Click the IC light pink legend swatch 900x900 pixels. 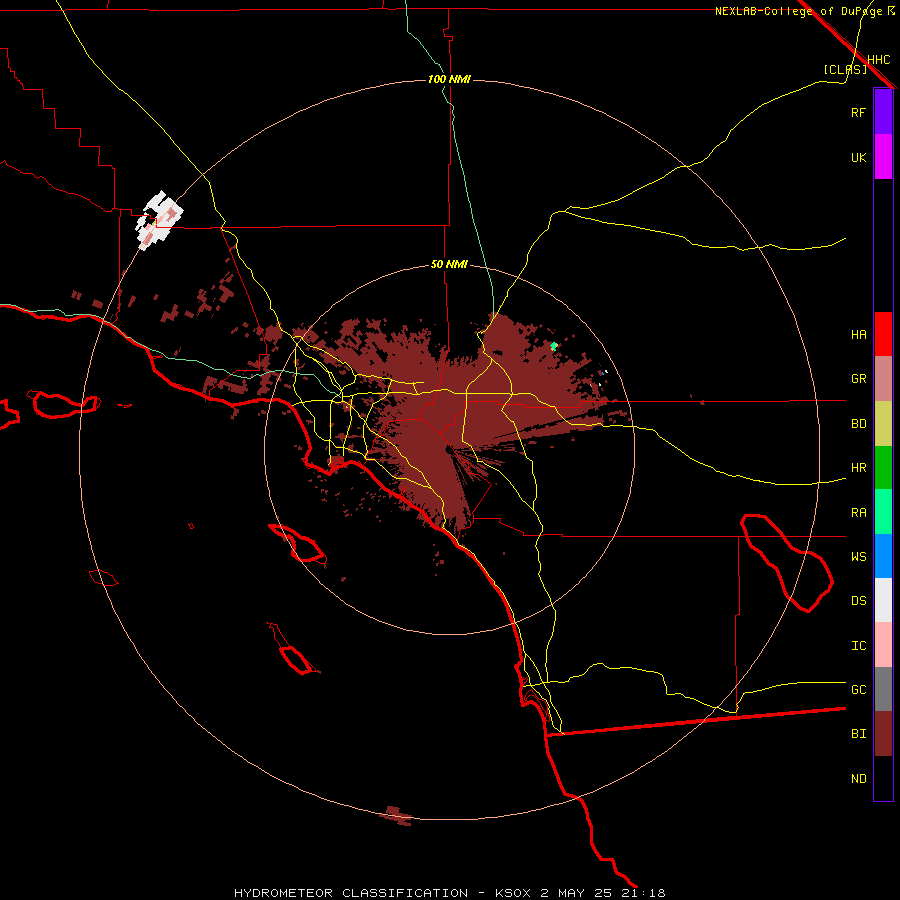pos(883,645)
